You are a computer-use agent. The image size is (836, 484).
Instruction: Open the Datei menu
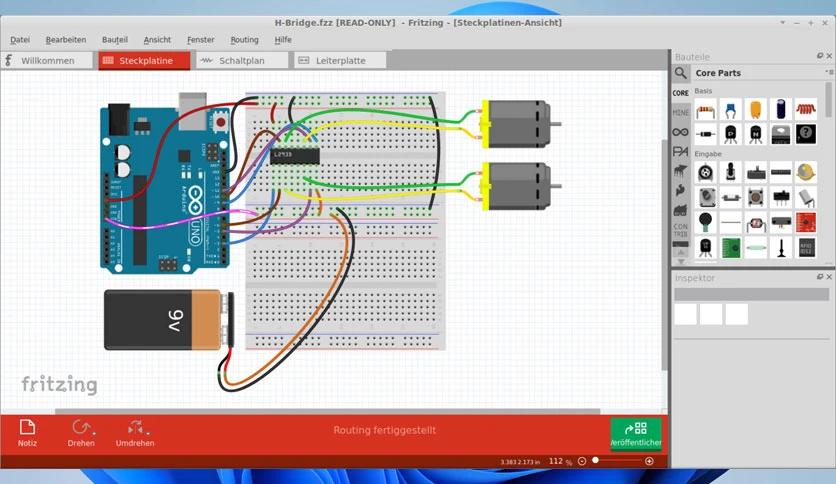coord(20,39)
